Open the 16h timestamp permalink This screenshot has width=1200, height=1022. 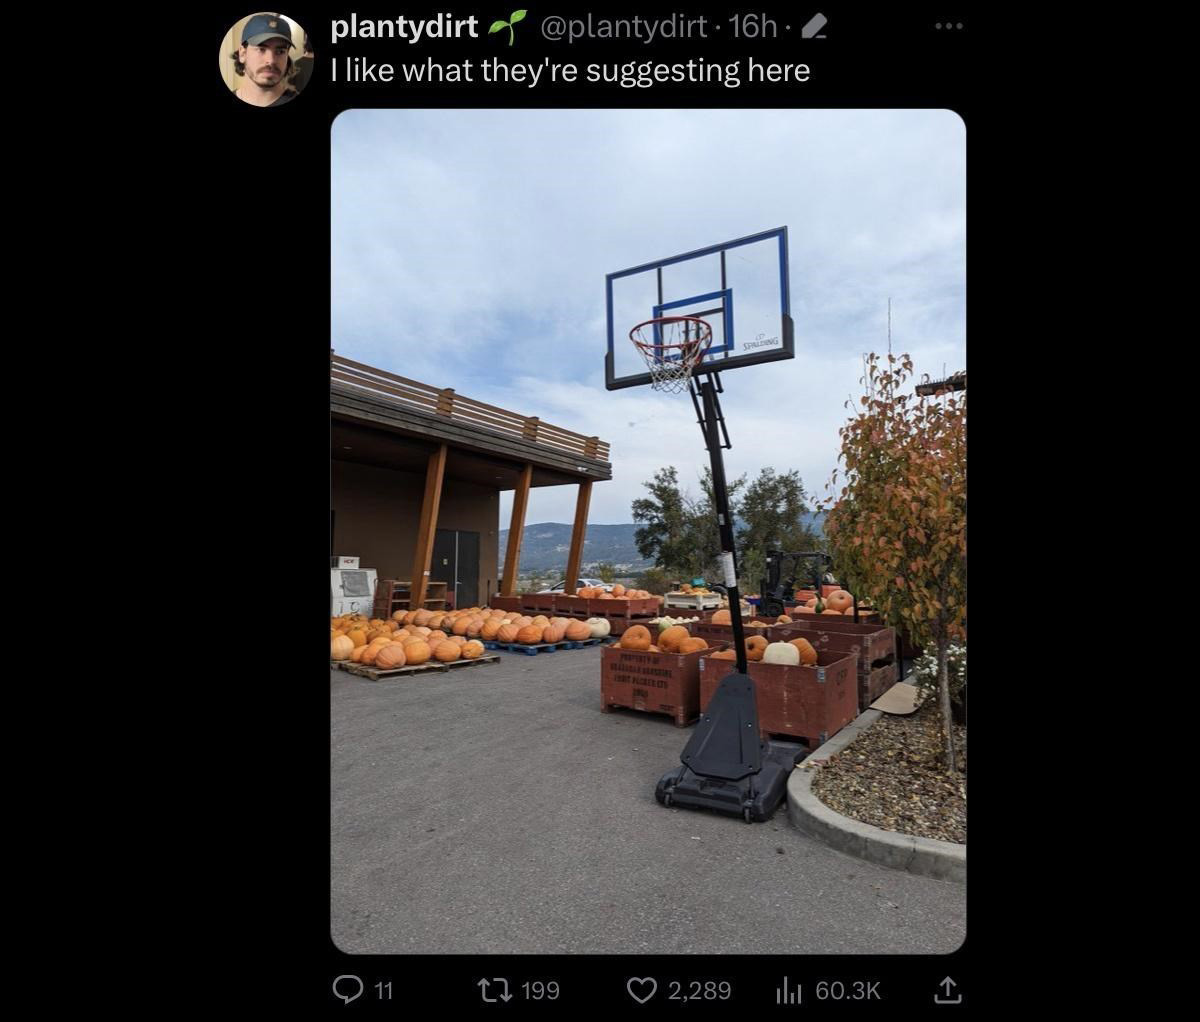pyautogui.click(x=753, y=28)
